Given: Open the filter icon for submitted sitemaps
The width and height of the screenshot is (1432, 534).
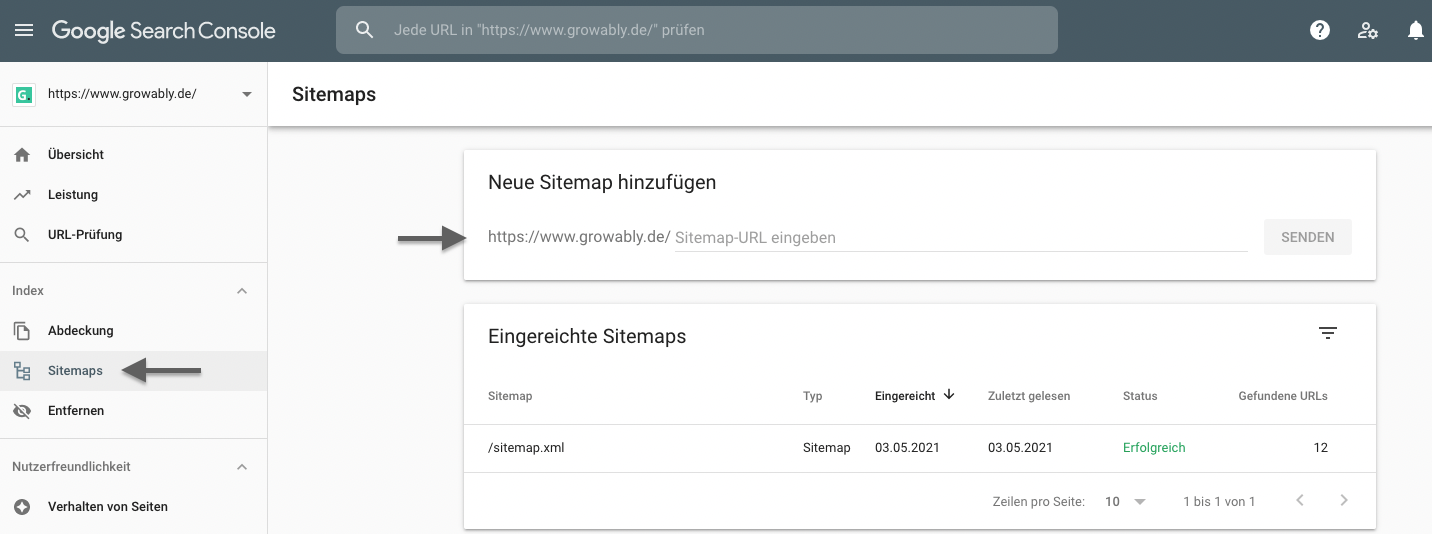Looking at the screenshot, I should 1328,334.
